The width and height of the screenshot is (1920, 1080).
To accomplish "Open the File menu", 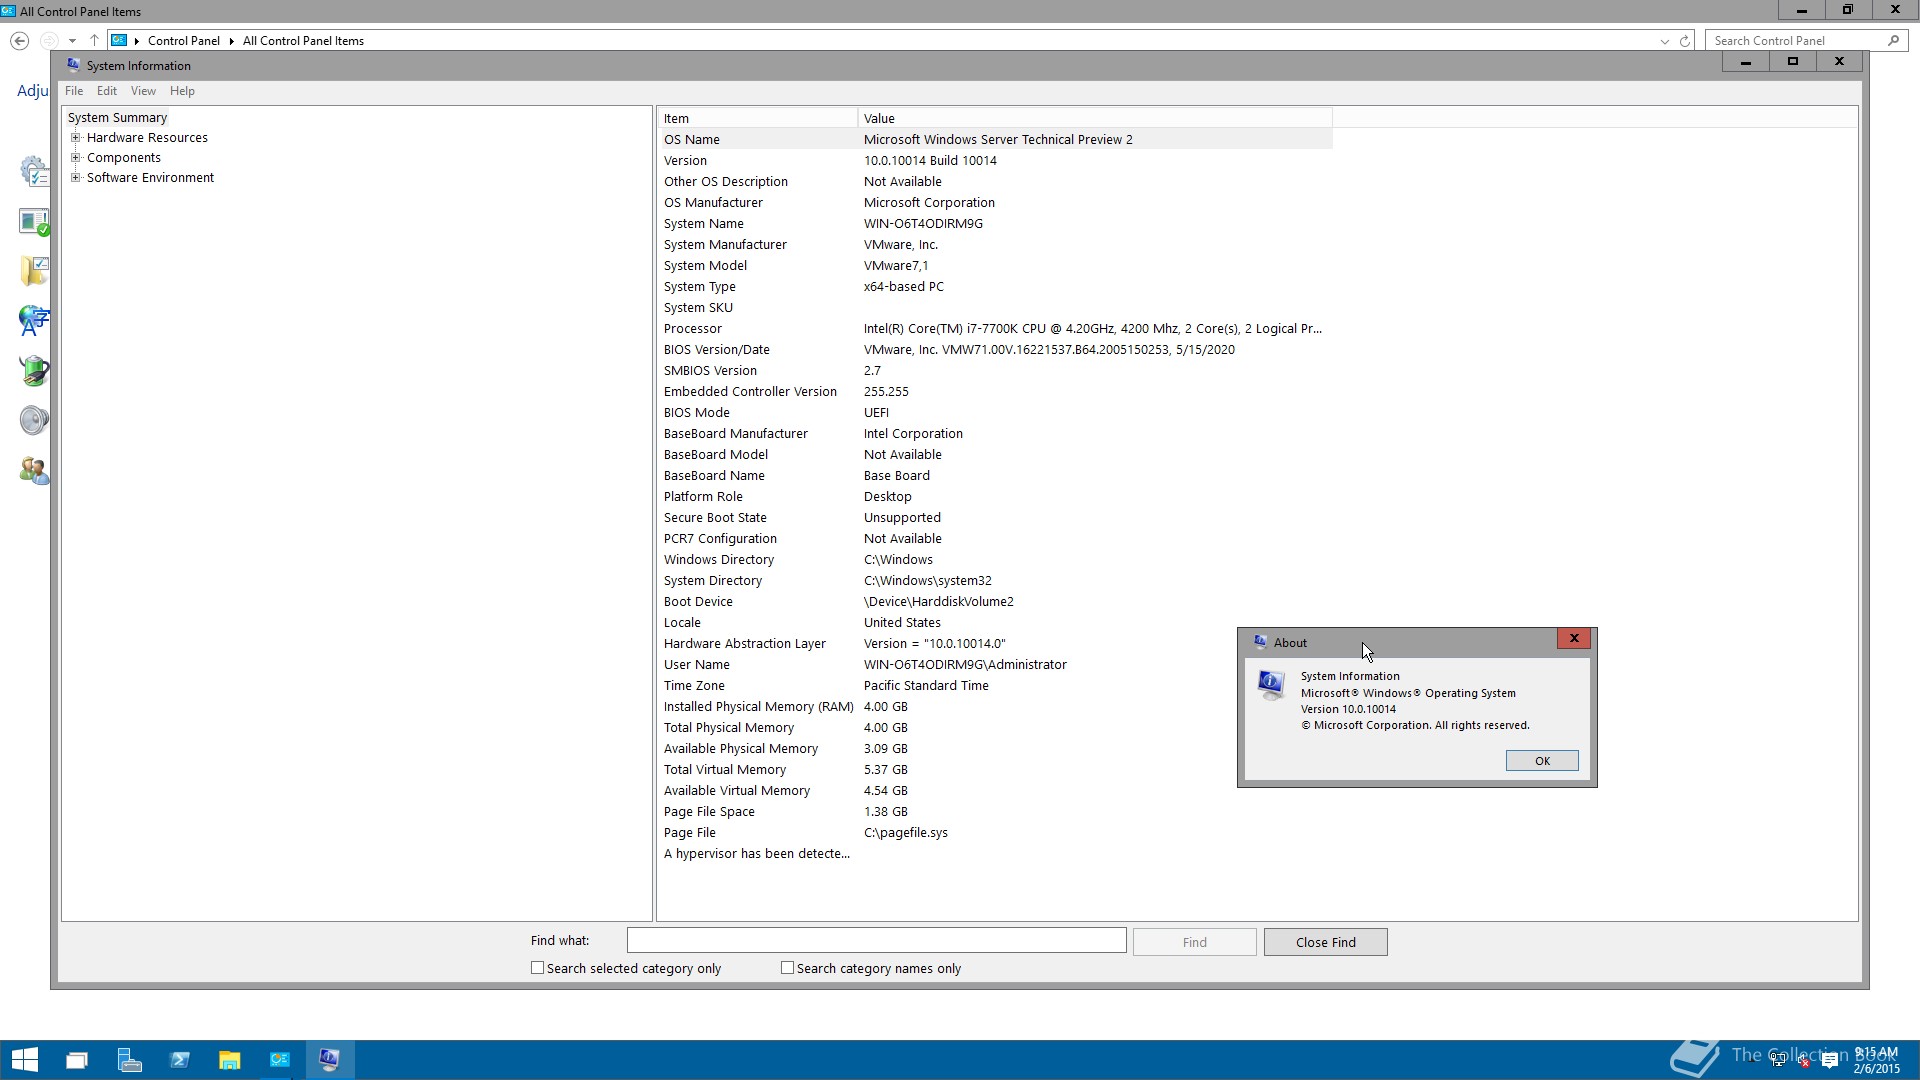I will (74, 91).
